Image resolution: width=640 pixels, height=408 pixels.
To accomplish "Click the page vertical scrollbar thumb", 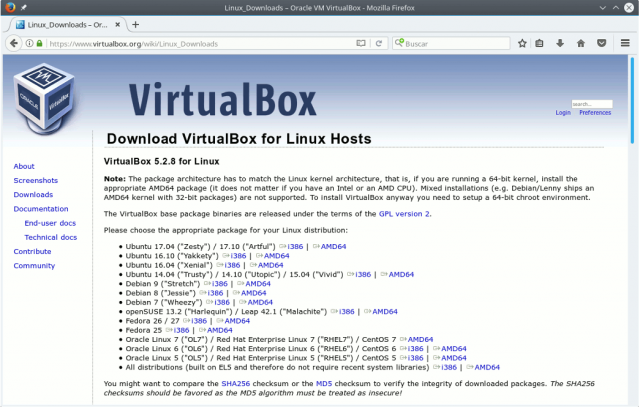I will click(632, 100).
